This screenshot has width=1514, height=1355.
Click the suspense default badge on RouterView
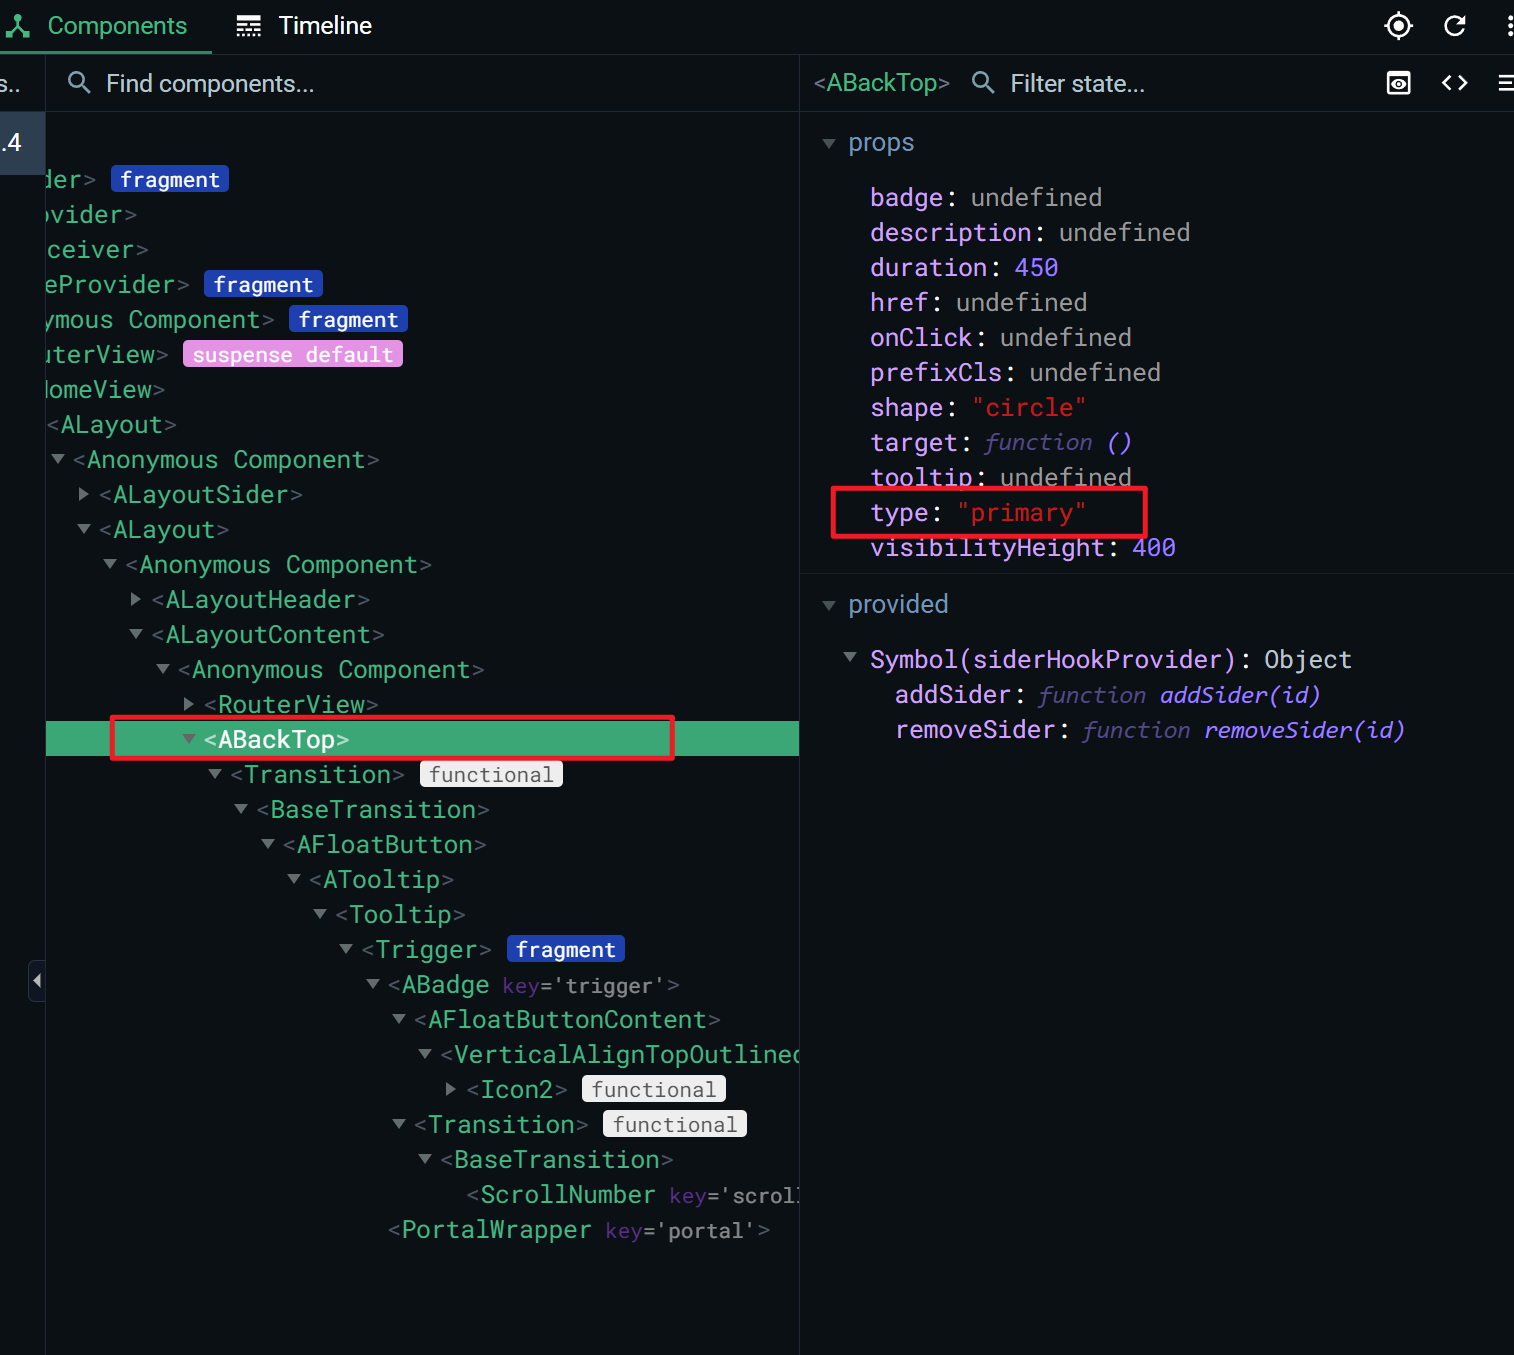[x=293, y=354]
